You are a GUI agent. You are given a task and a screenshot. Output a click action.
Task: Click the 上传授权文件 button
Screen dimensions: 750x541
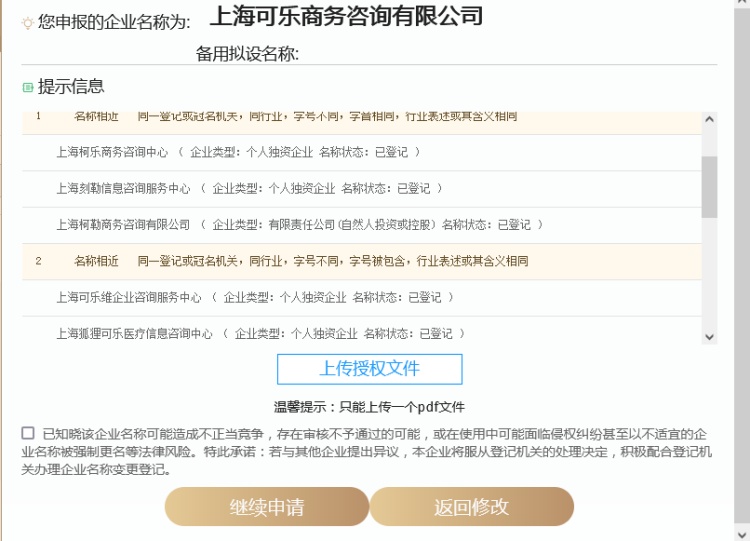(369, 369)
